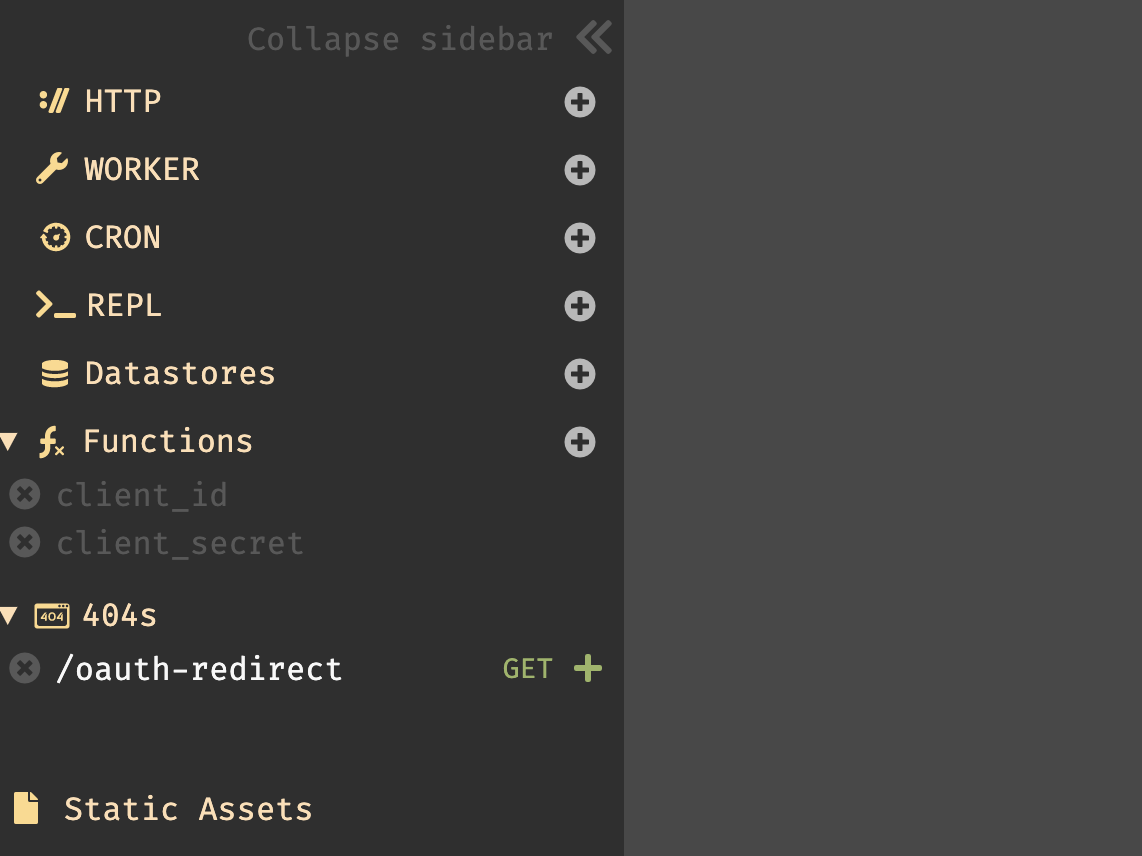Remove the /oauth-redirect 404 entry
Viewport: 1142px width, 856px height.
coord(25,668)
